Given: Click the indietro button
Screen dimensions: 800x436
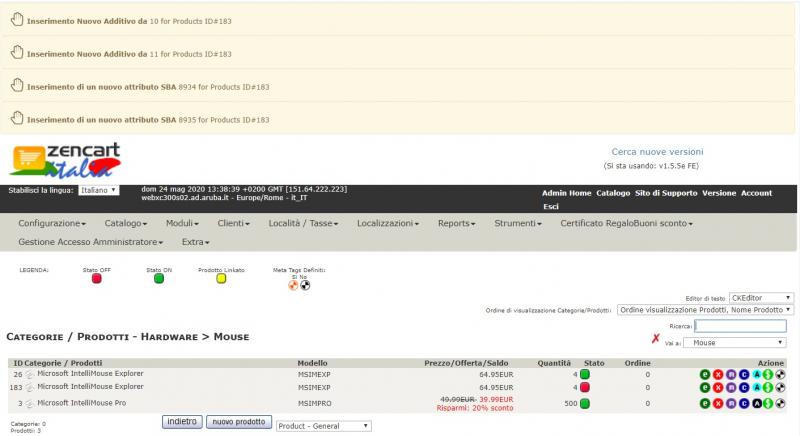Looking at the screenshot, I should tap(182, 422).
